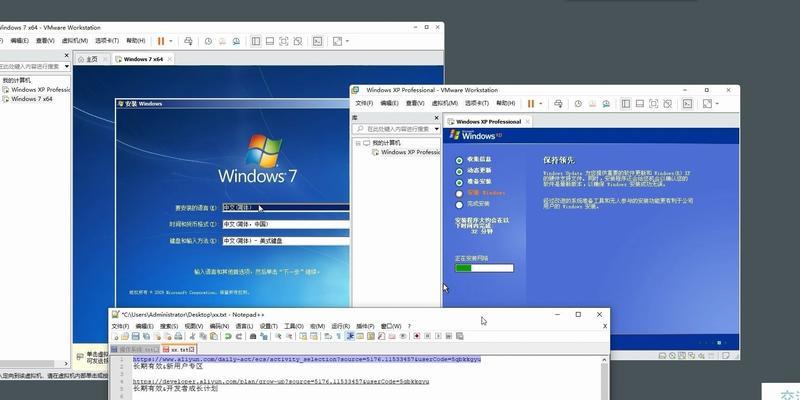Close the Windows XP Professional tab
Image resolution: width=800 pixels, height=400 pixels.
coord(528,121)
